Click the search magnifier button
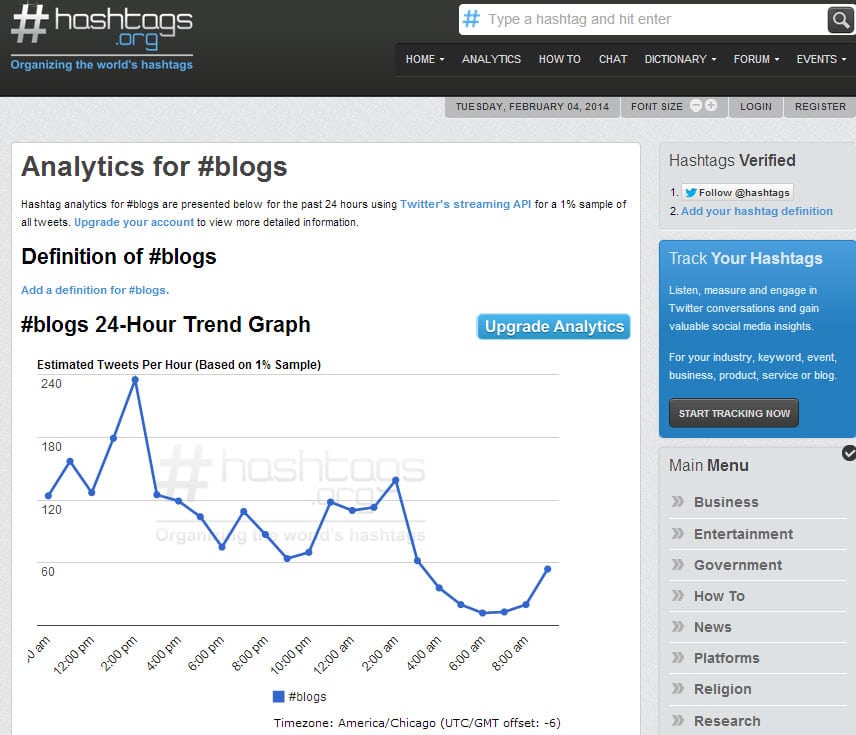 coord(840,20)
